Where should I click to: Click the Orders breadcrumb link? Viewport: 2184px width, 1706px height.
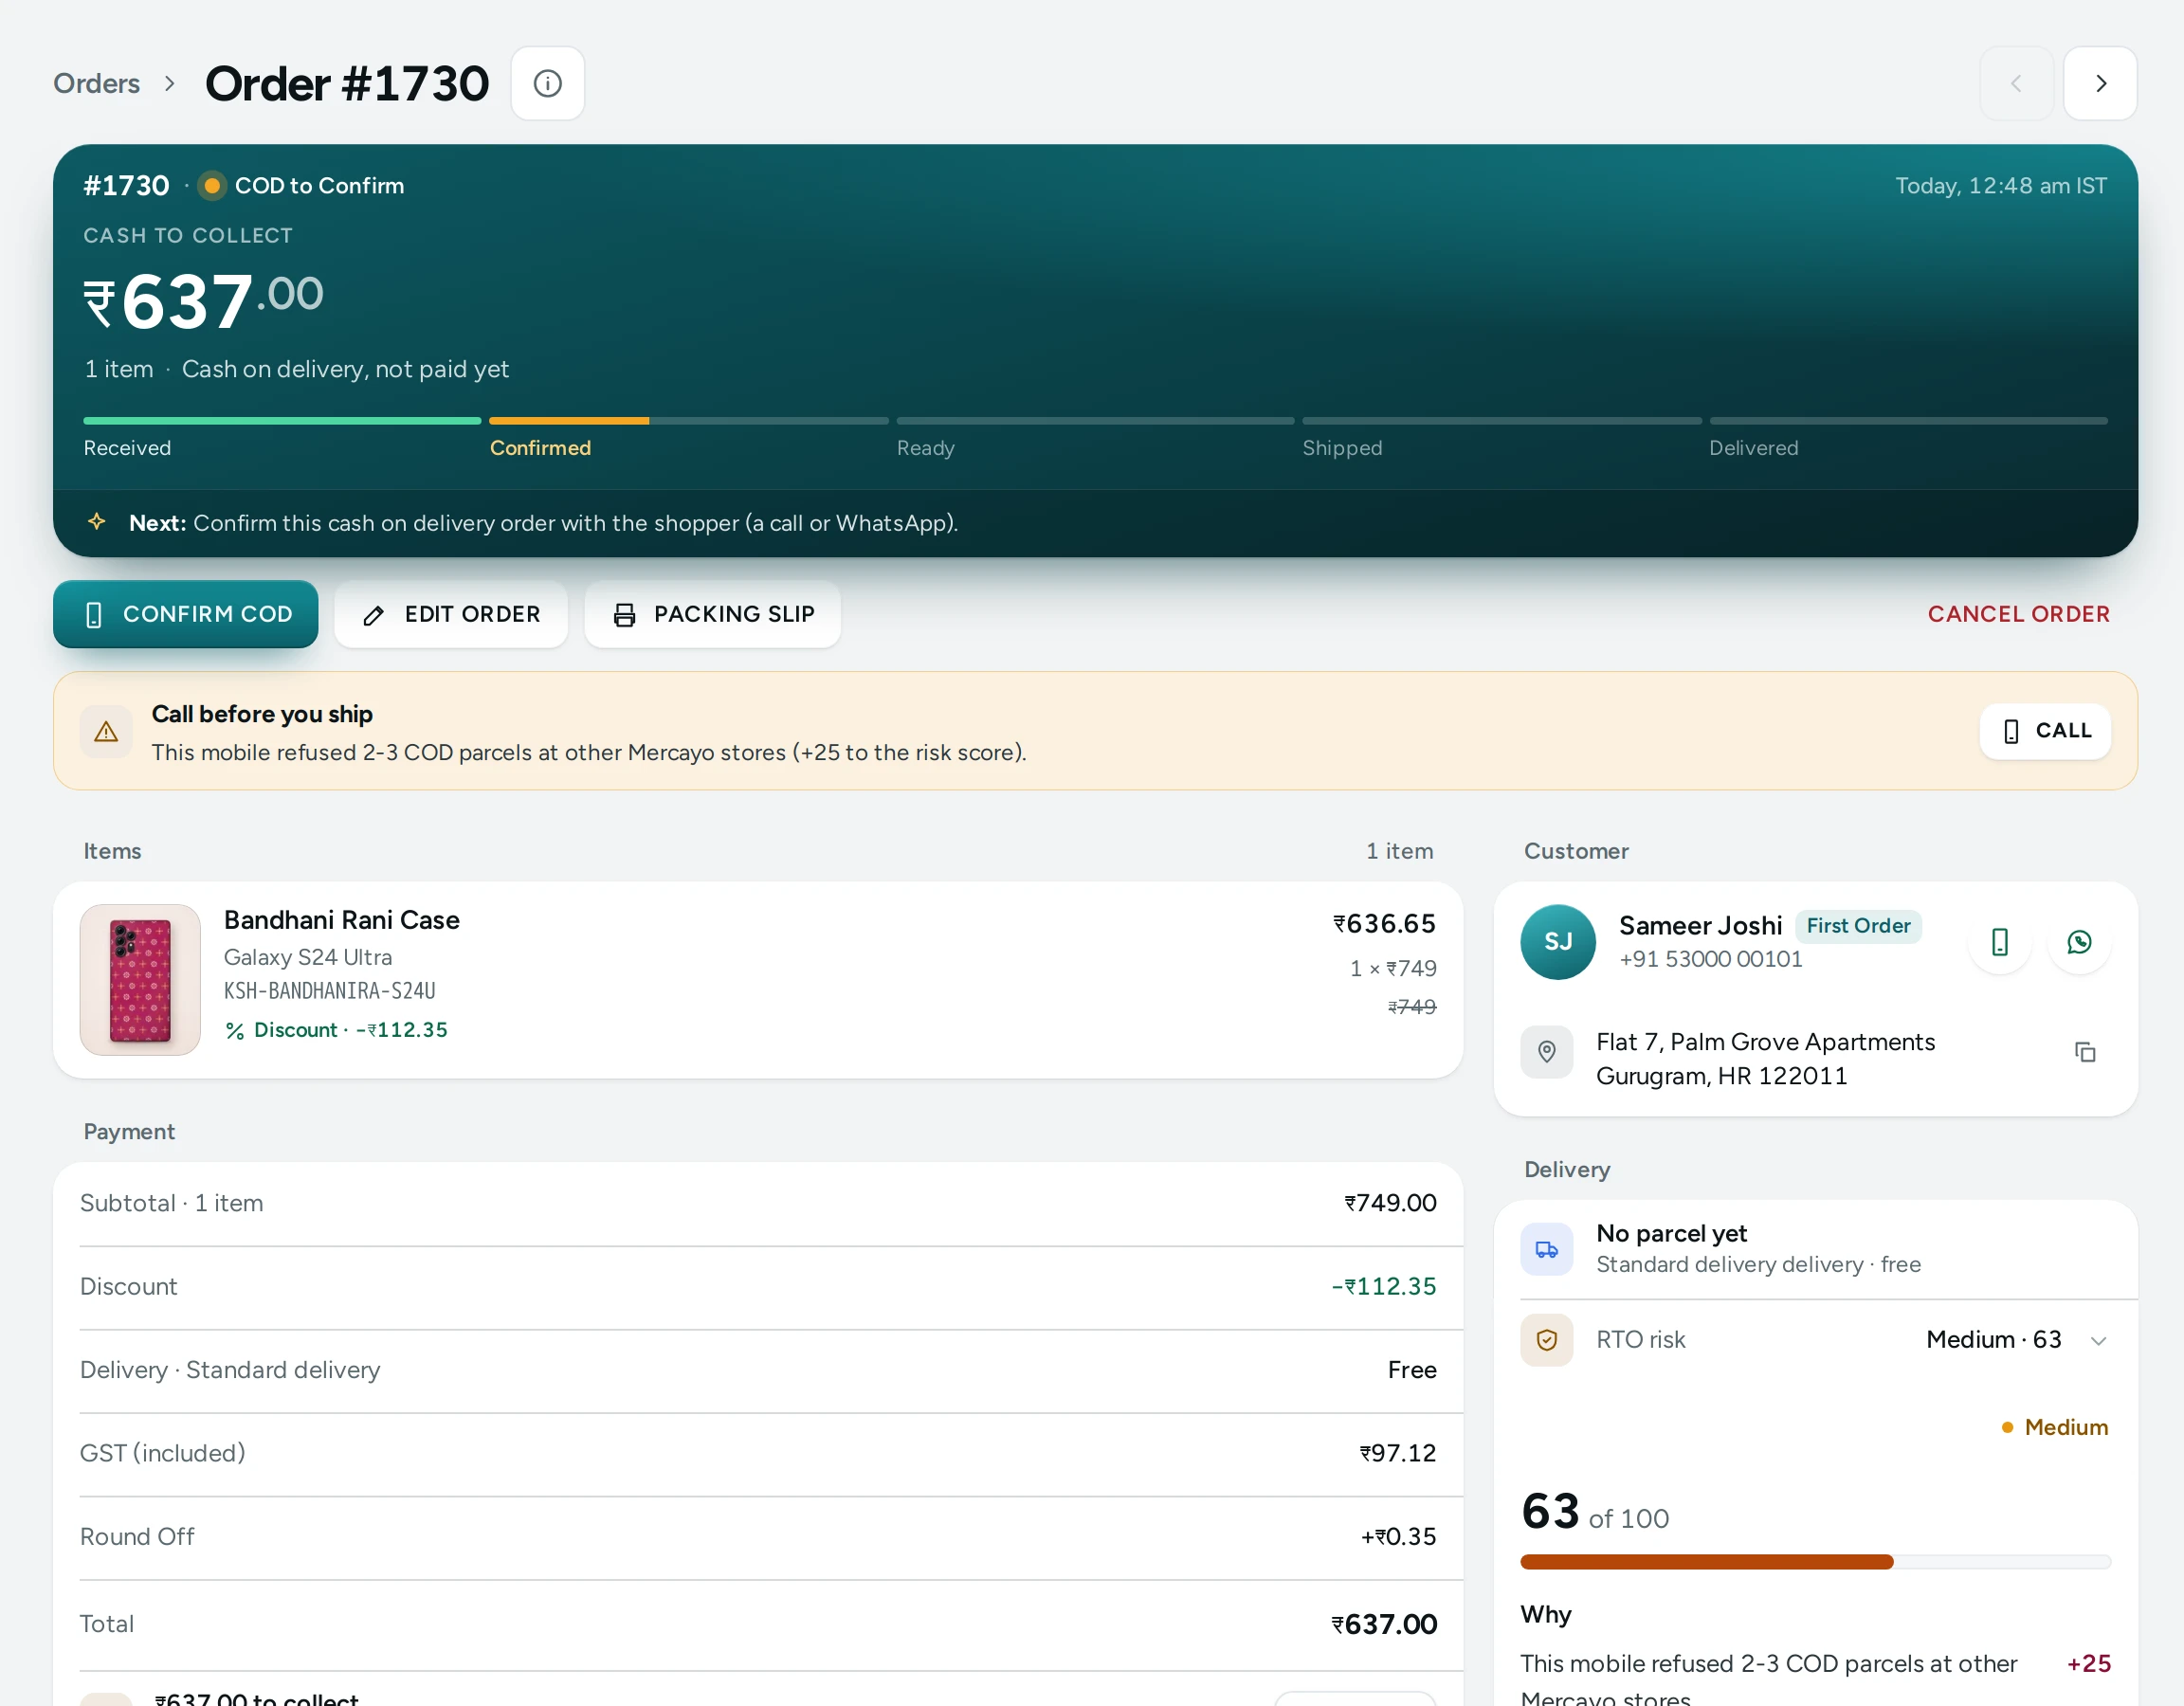tap(96, 83)
